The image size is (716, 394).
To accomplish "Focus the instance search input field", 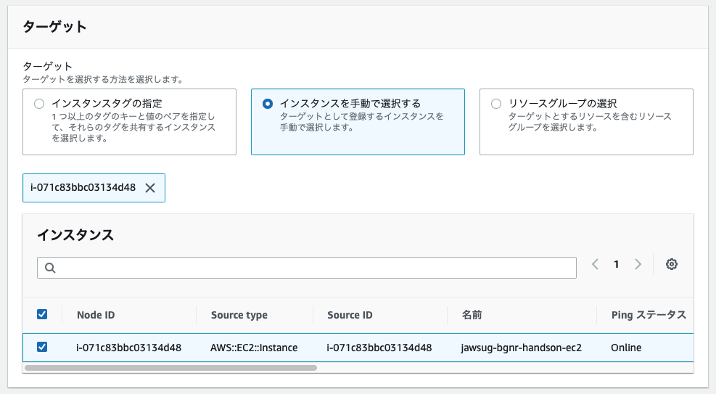I will click(x=307, y=268).
